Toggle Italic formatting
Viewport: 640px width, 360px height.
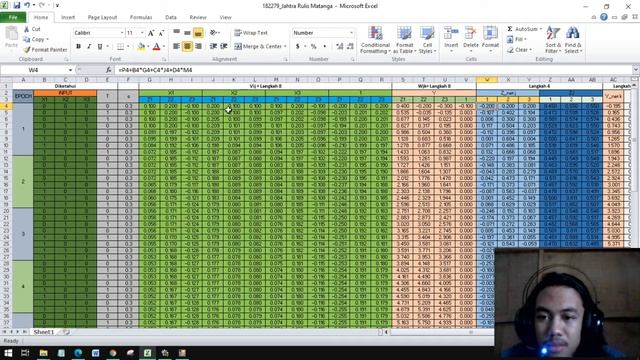[x=89, y=47]
